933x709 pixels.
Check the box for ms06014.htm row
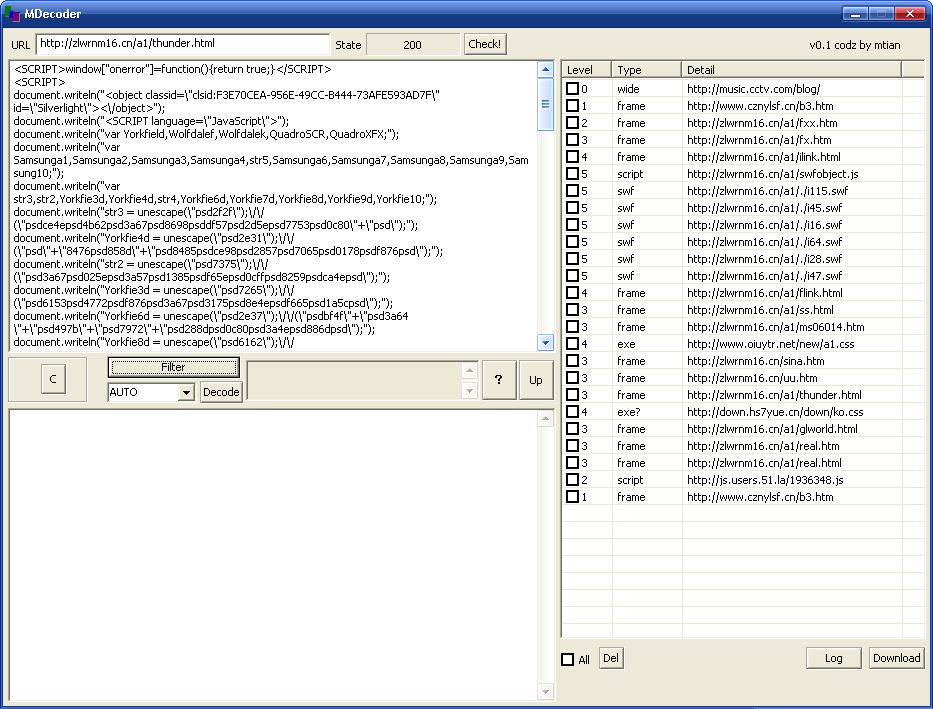(x=572, y=327)
